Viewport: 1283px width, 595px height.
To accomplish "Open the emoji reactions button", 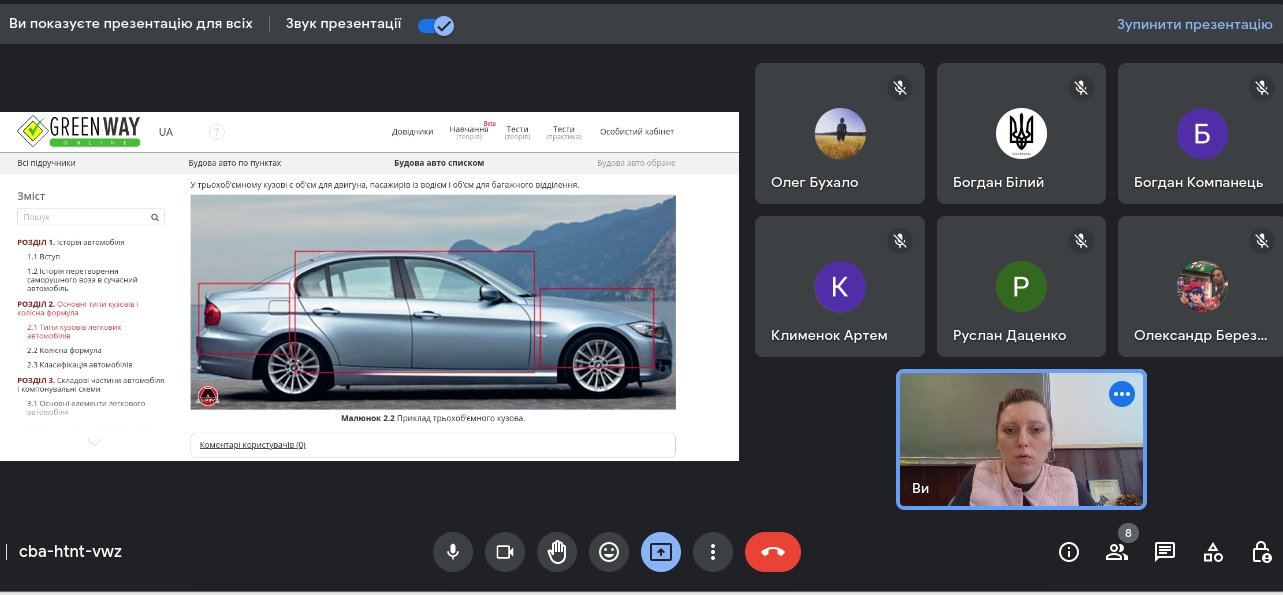I will [x=609, y=551].
